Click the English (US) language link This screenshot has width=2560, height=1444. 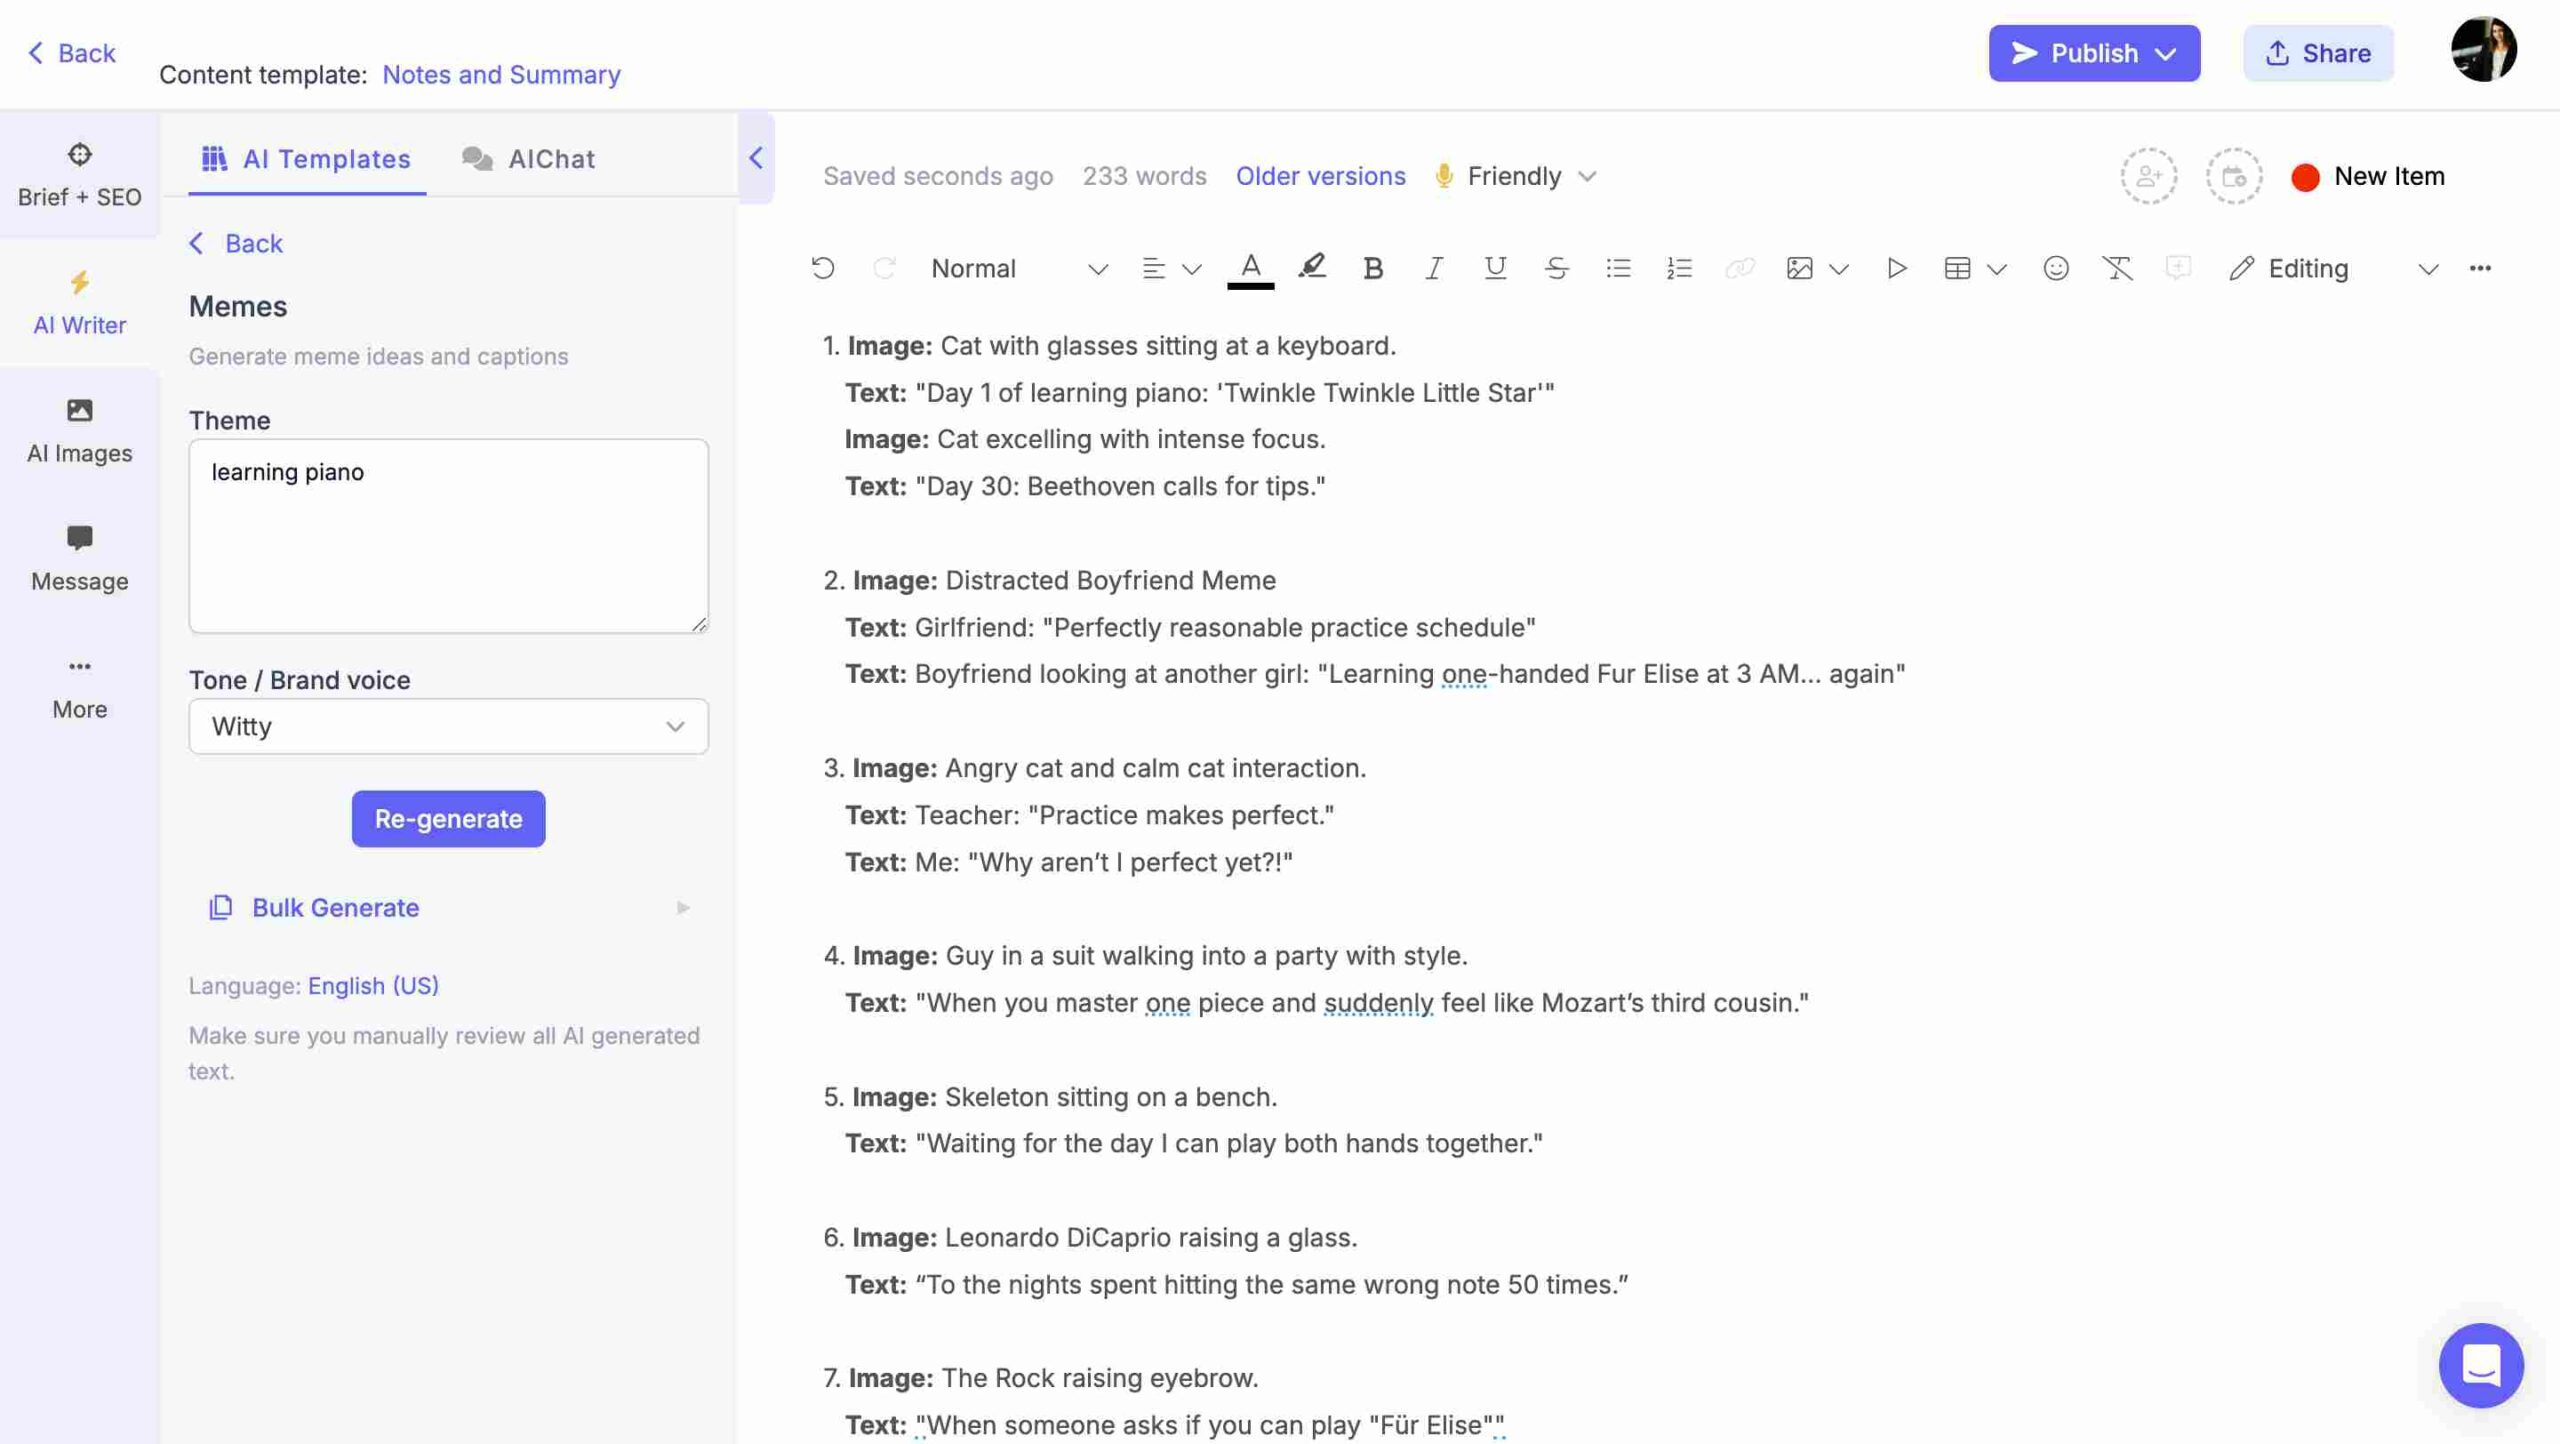click(x=375, y=985)
